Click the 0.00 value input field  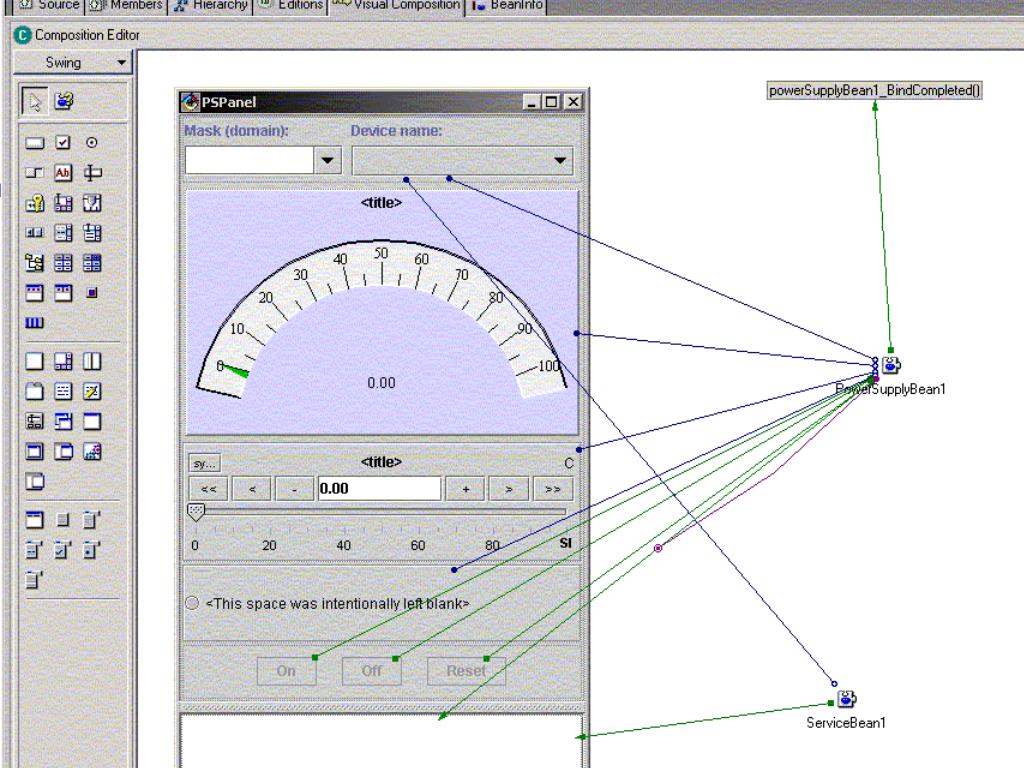coord(379,488)
